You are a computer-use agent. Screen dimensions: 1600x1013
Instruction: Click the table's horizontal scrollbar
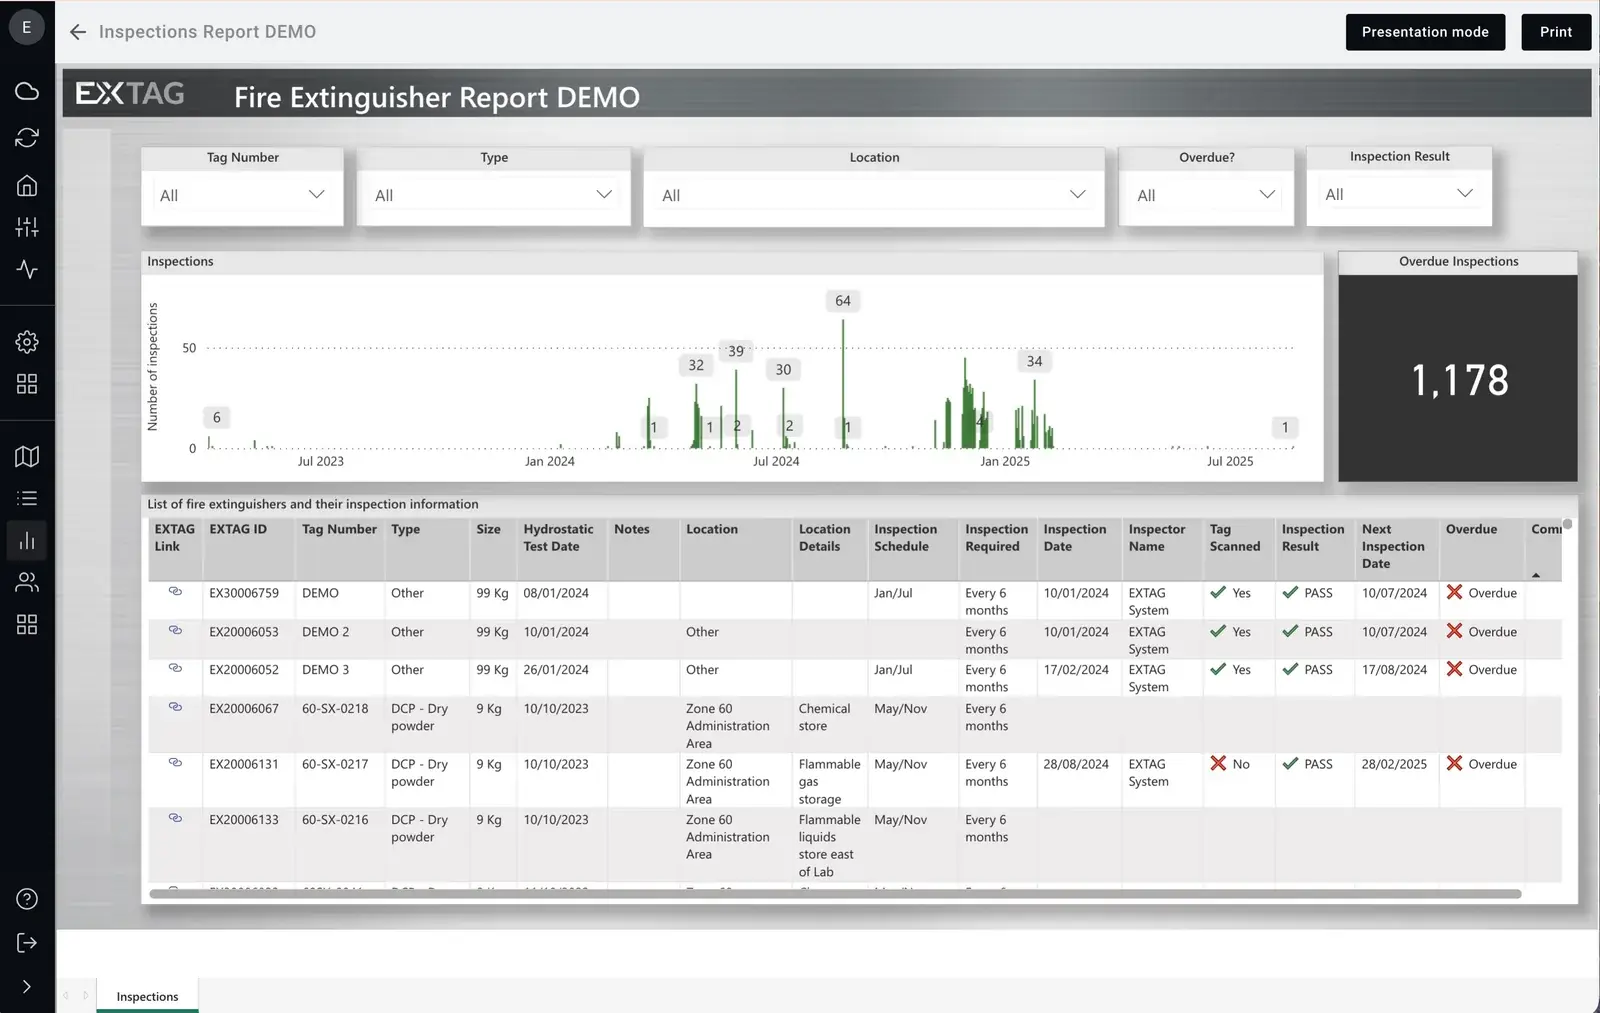[835, 894]
